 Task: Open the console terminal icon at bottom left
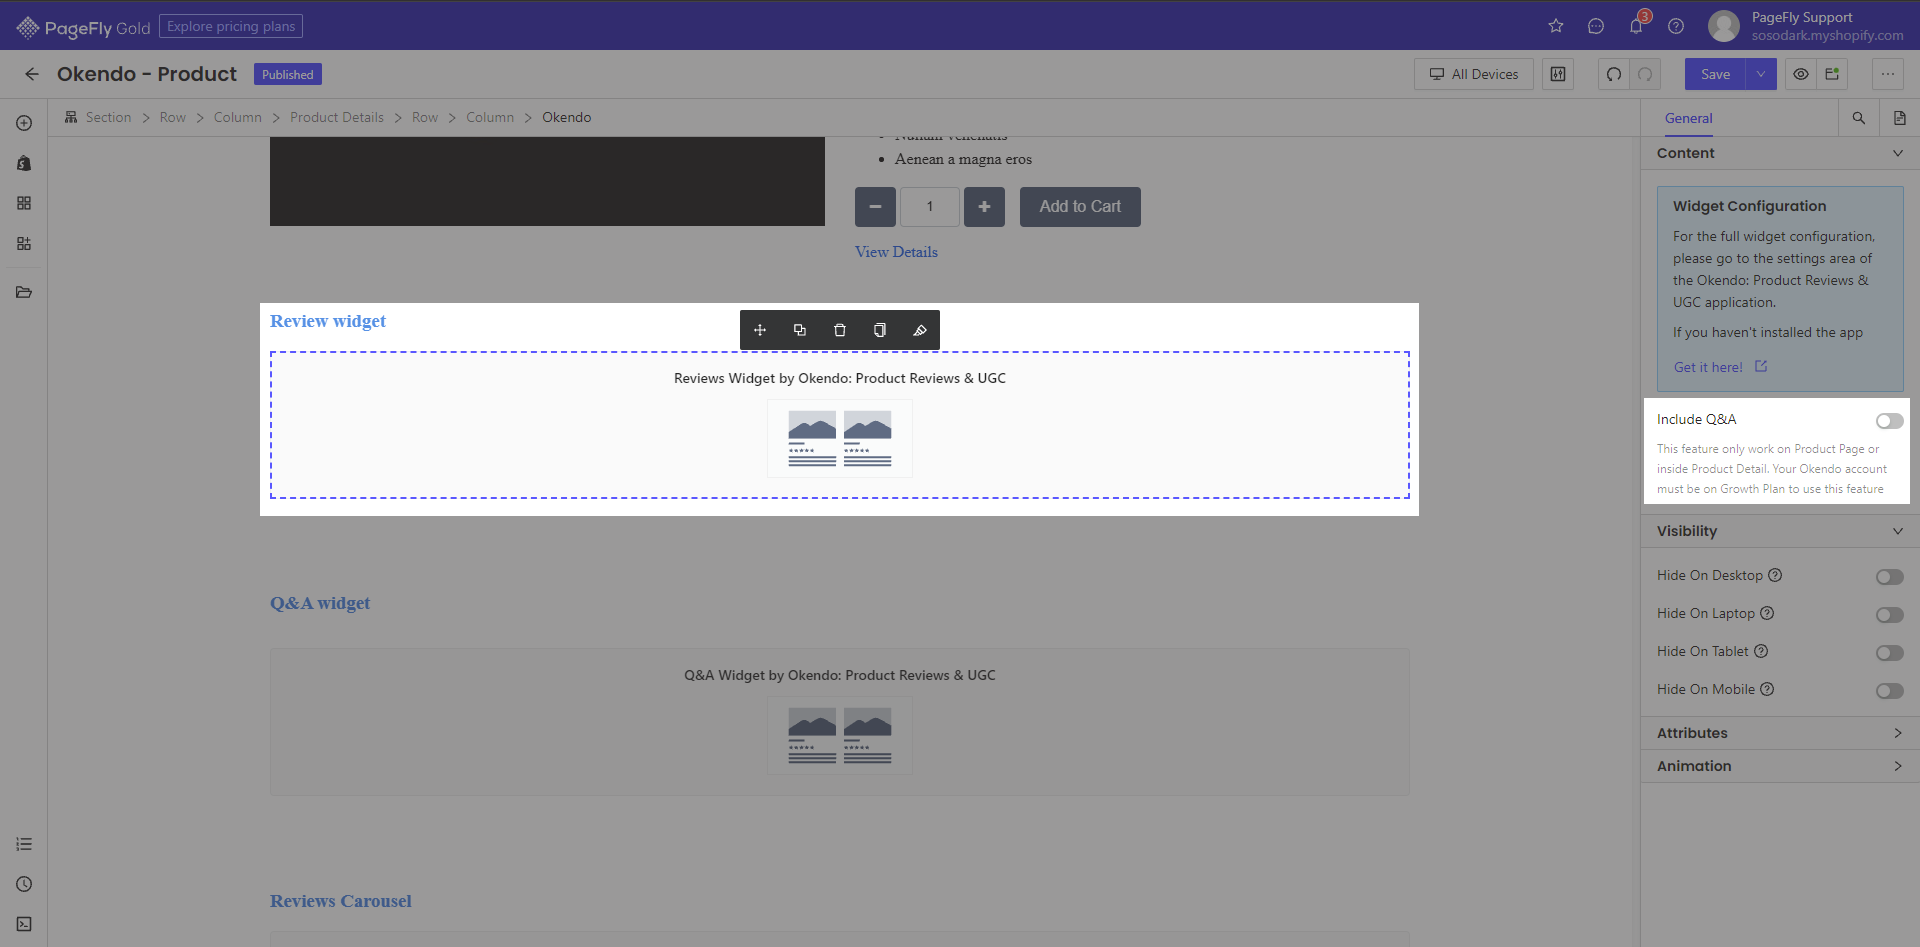pos(24,924)
